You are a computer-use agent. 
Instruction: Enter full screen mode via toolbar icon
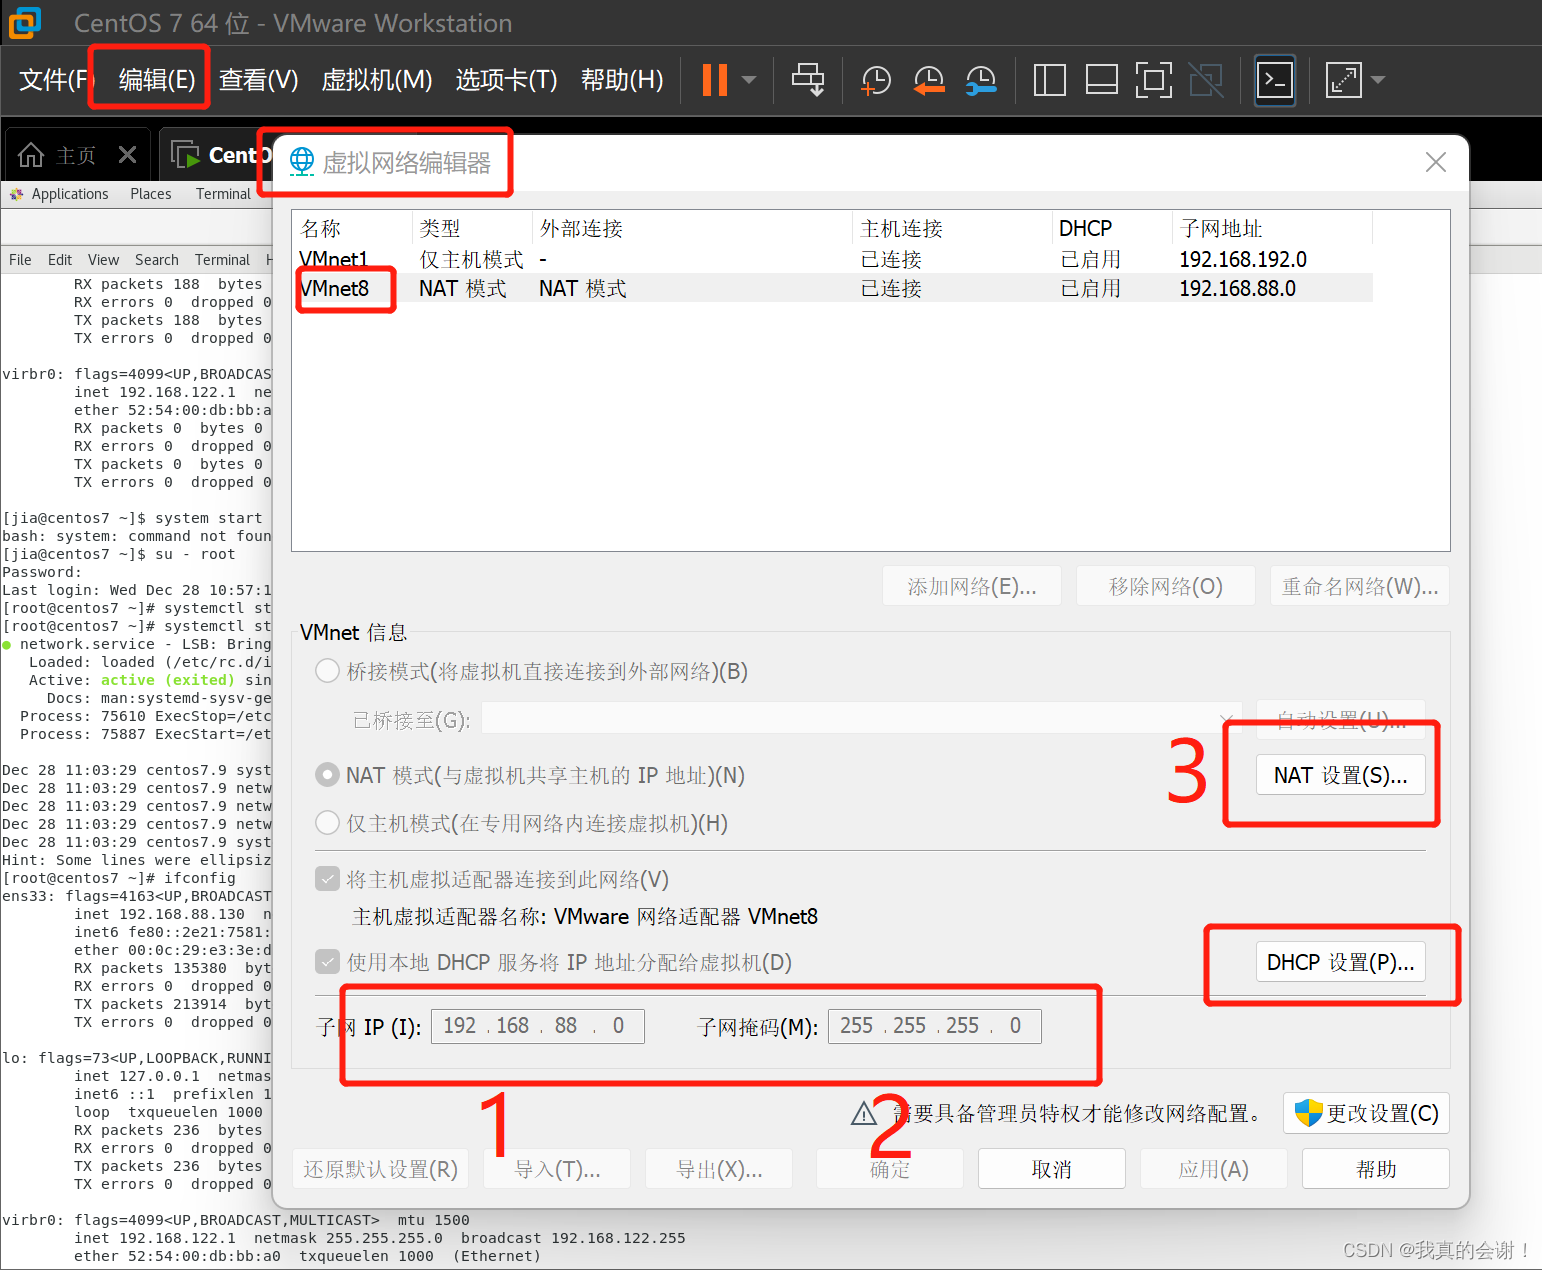[x=1153, y=80]
